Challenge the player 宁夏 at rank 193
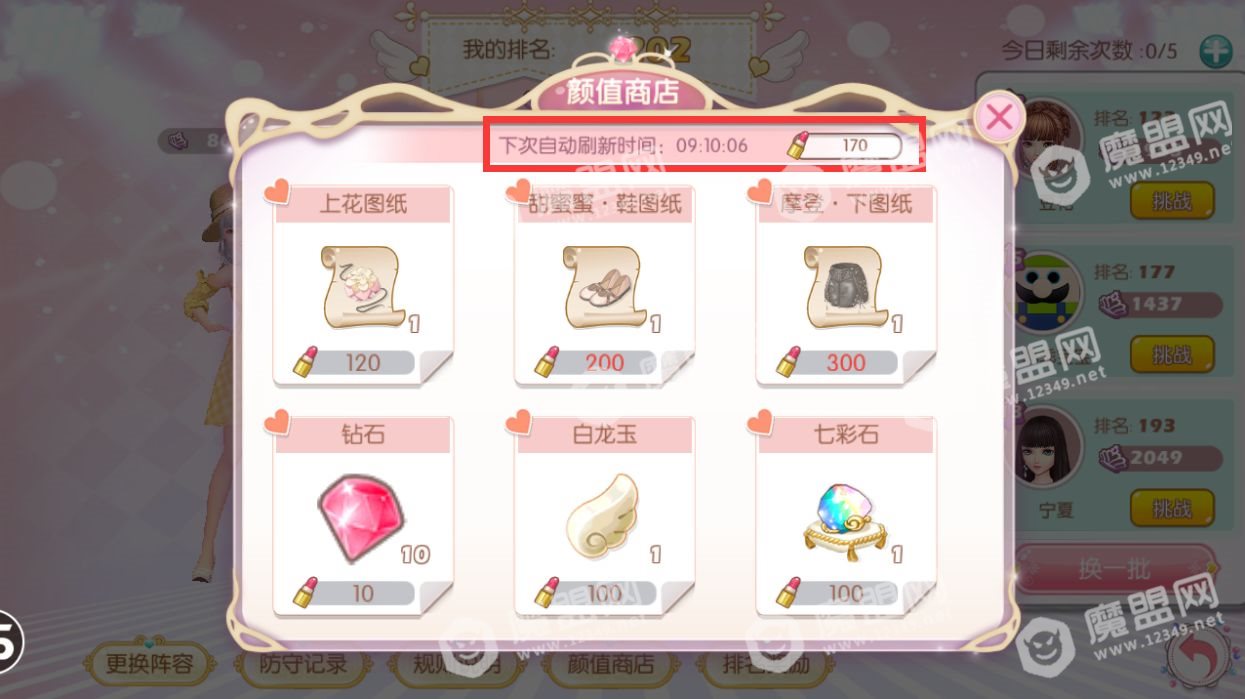The width and height of the screenshot is (1245, 699). [1172, 509]
